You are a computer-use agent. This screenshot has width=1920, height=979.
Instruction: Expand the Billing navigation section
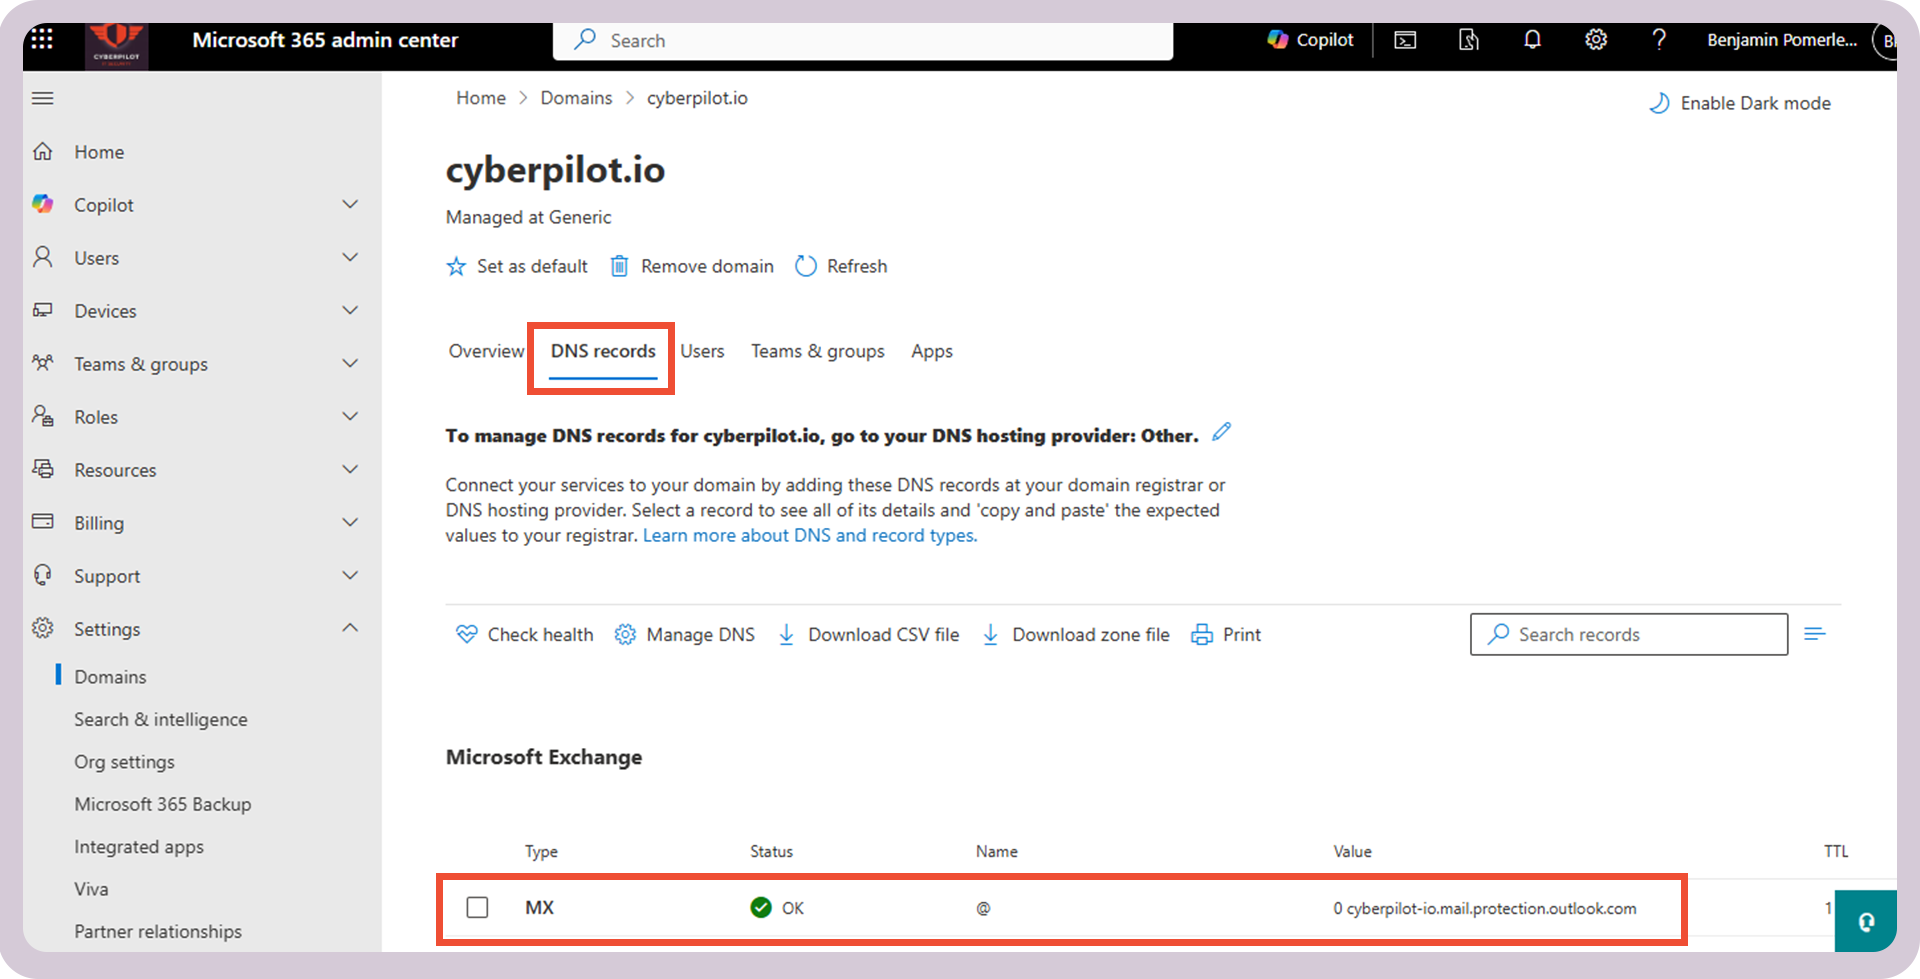(x=349, y=523)
